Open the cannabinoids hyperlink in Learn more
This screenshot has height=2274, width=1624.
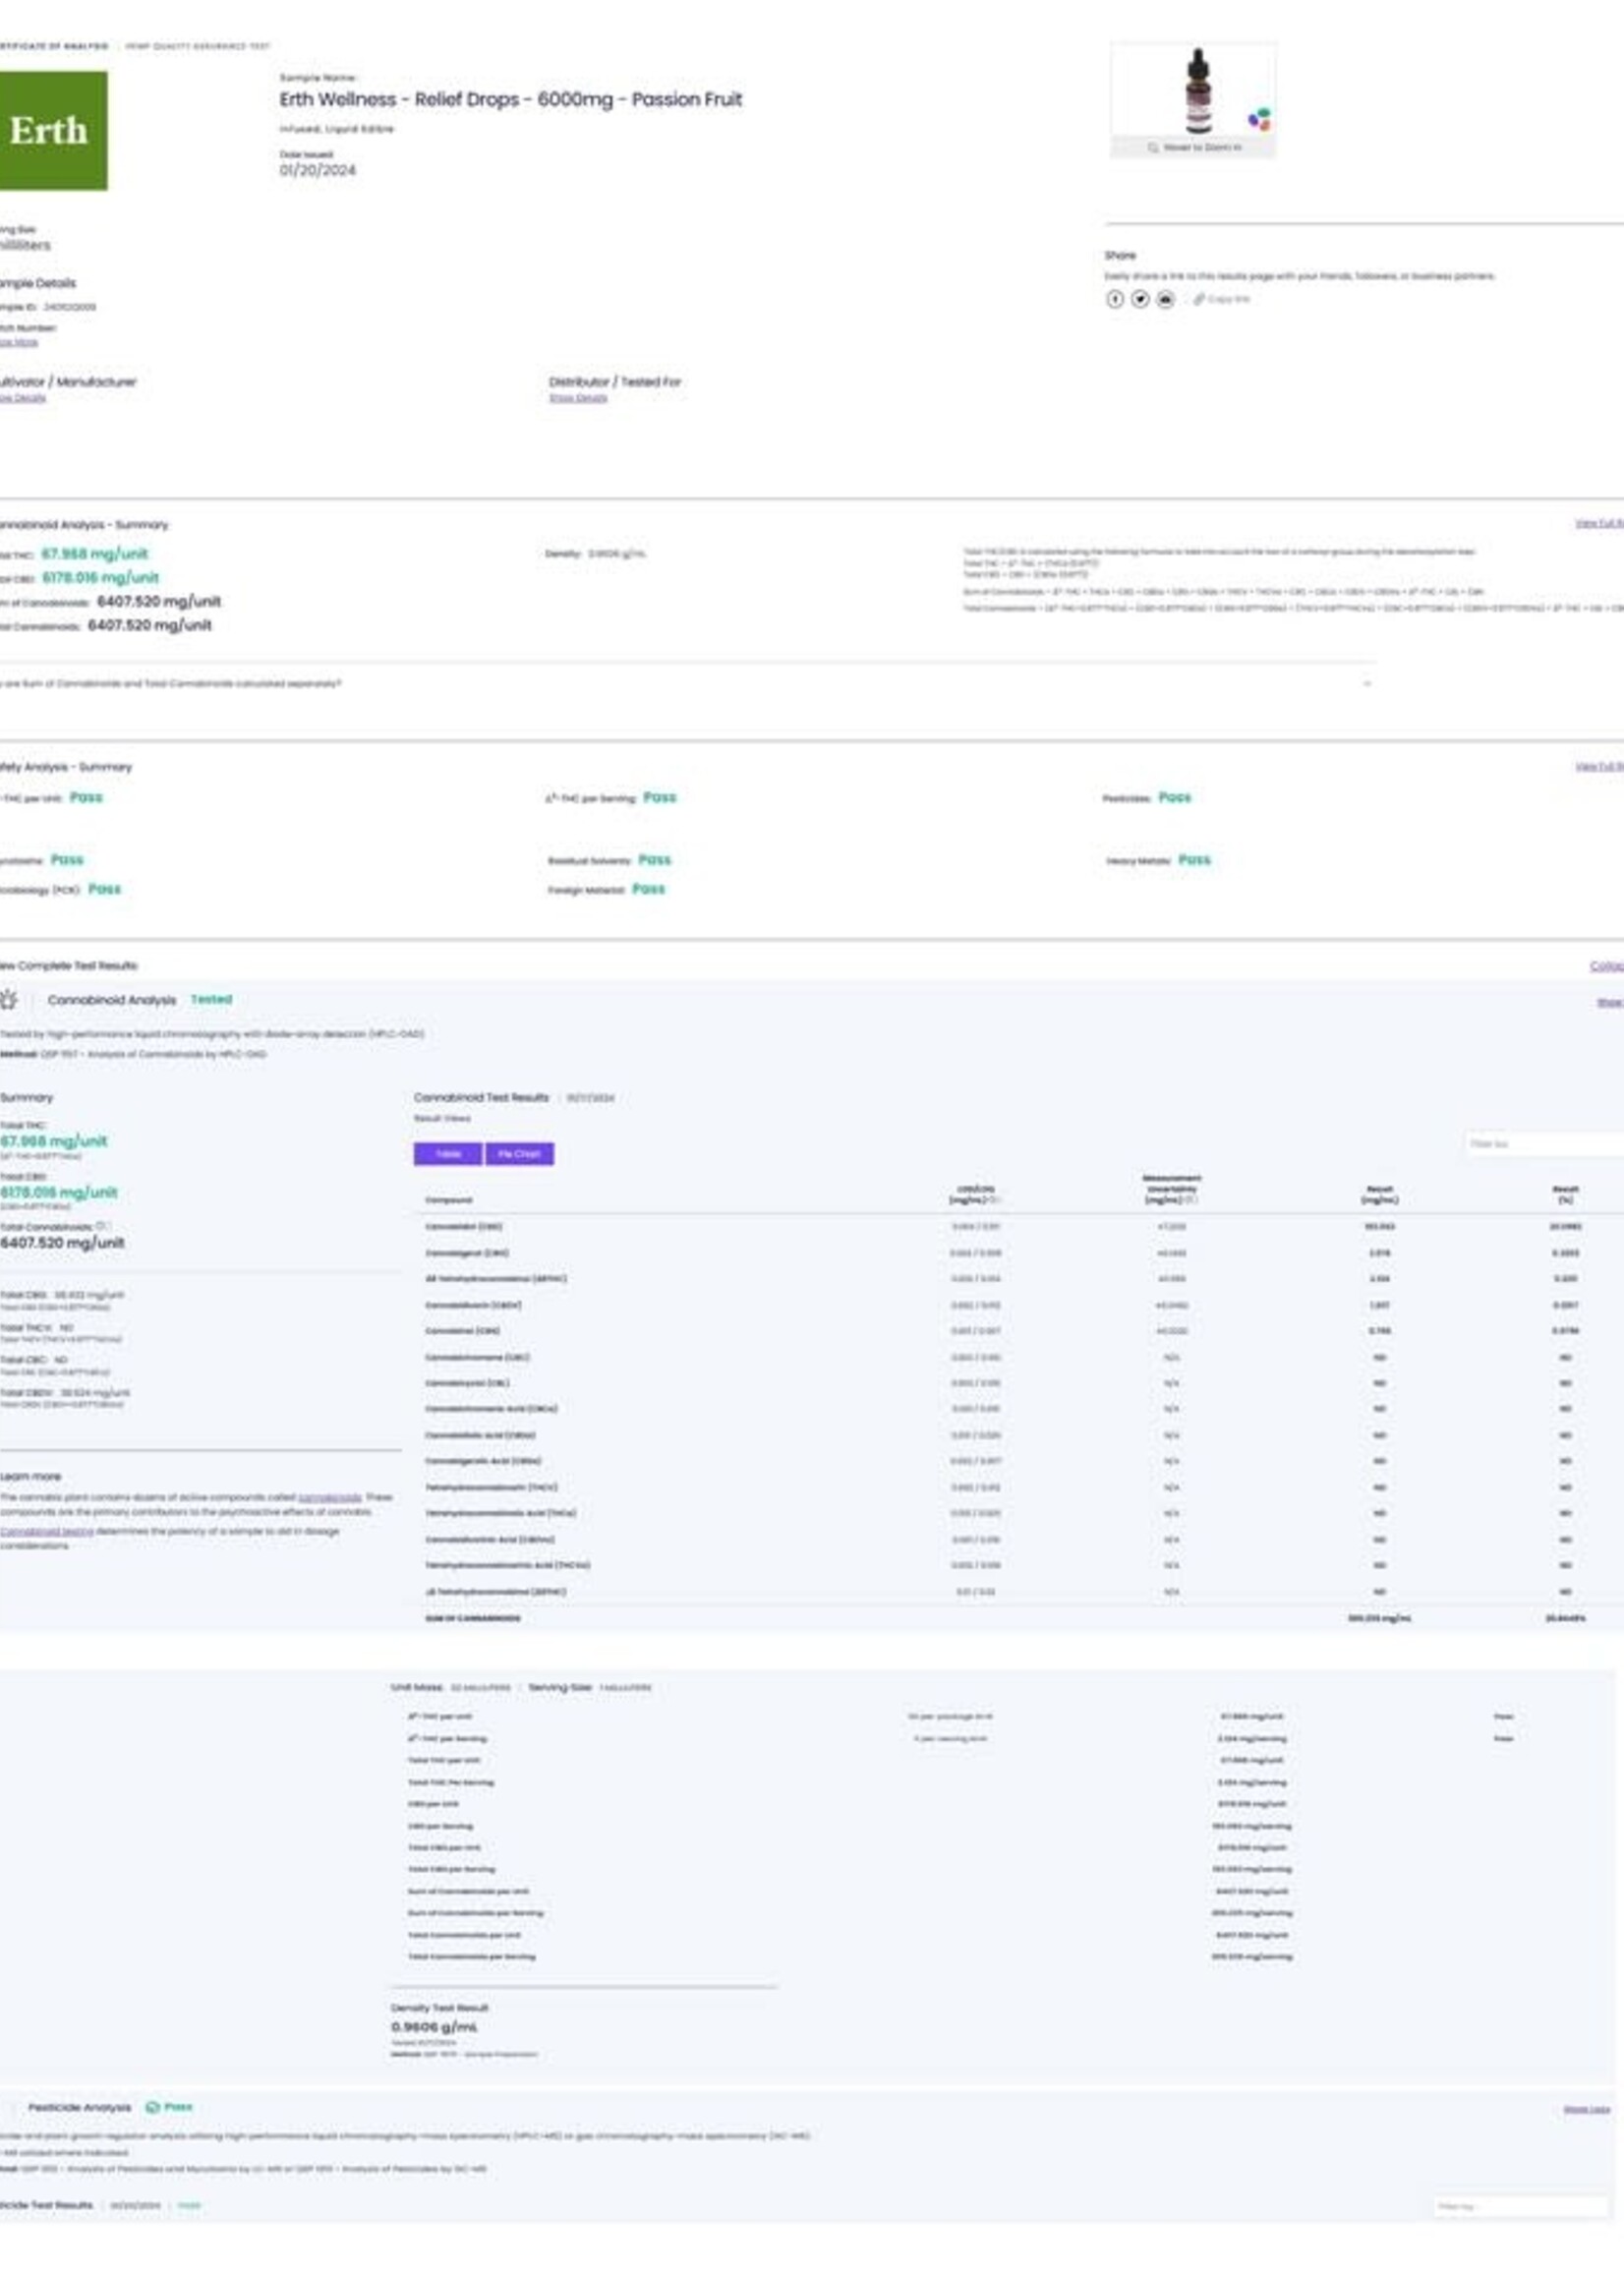point(330,1497)
